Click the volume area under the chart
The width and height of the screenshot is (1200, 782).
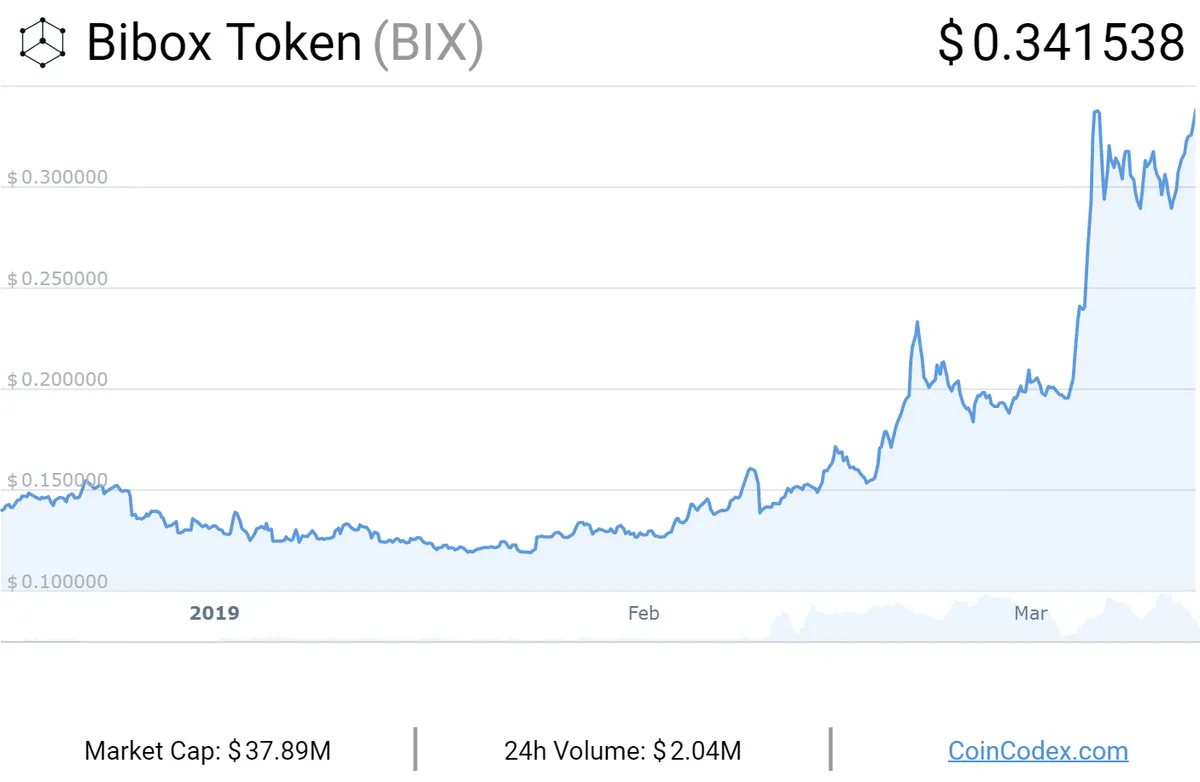point(980,620)
